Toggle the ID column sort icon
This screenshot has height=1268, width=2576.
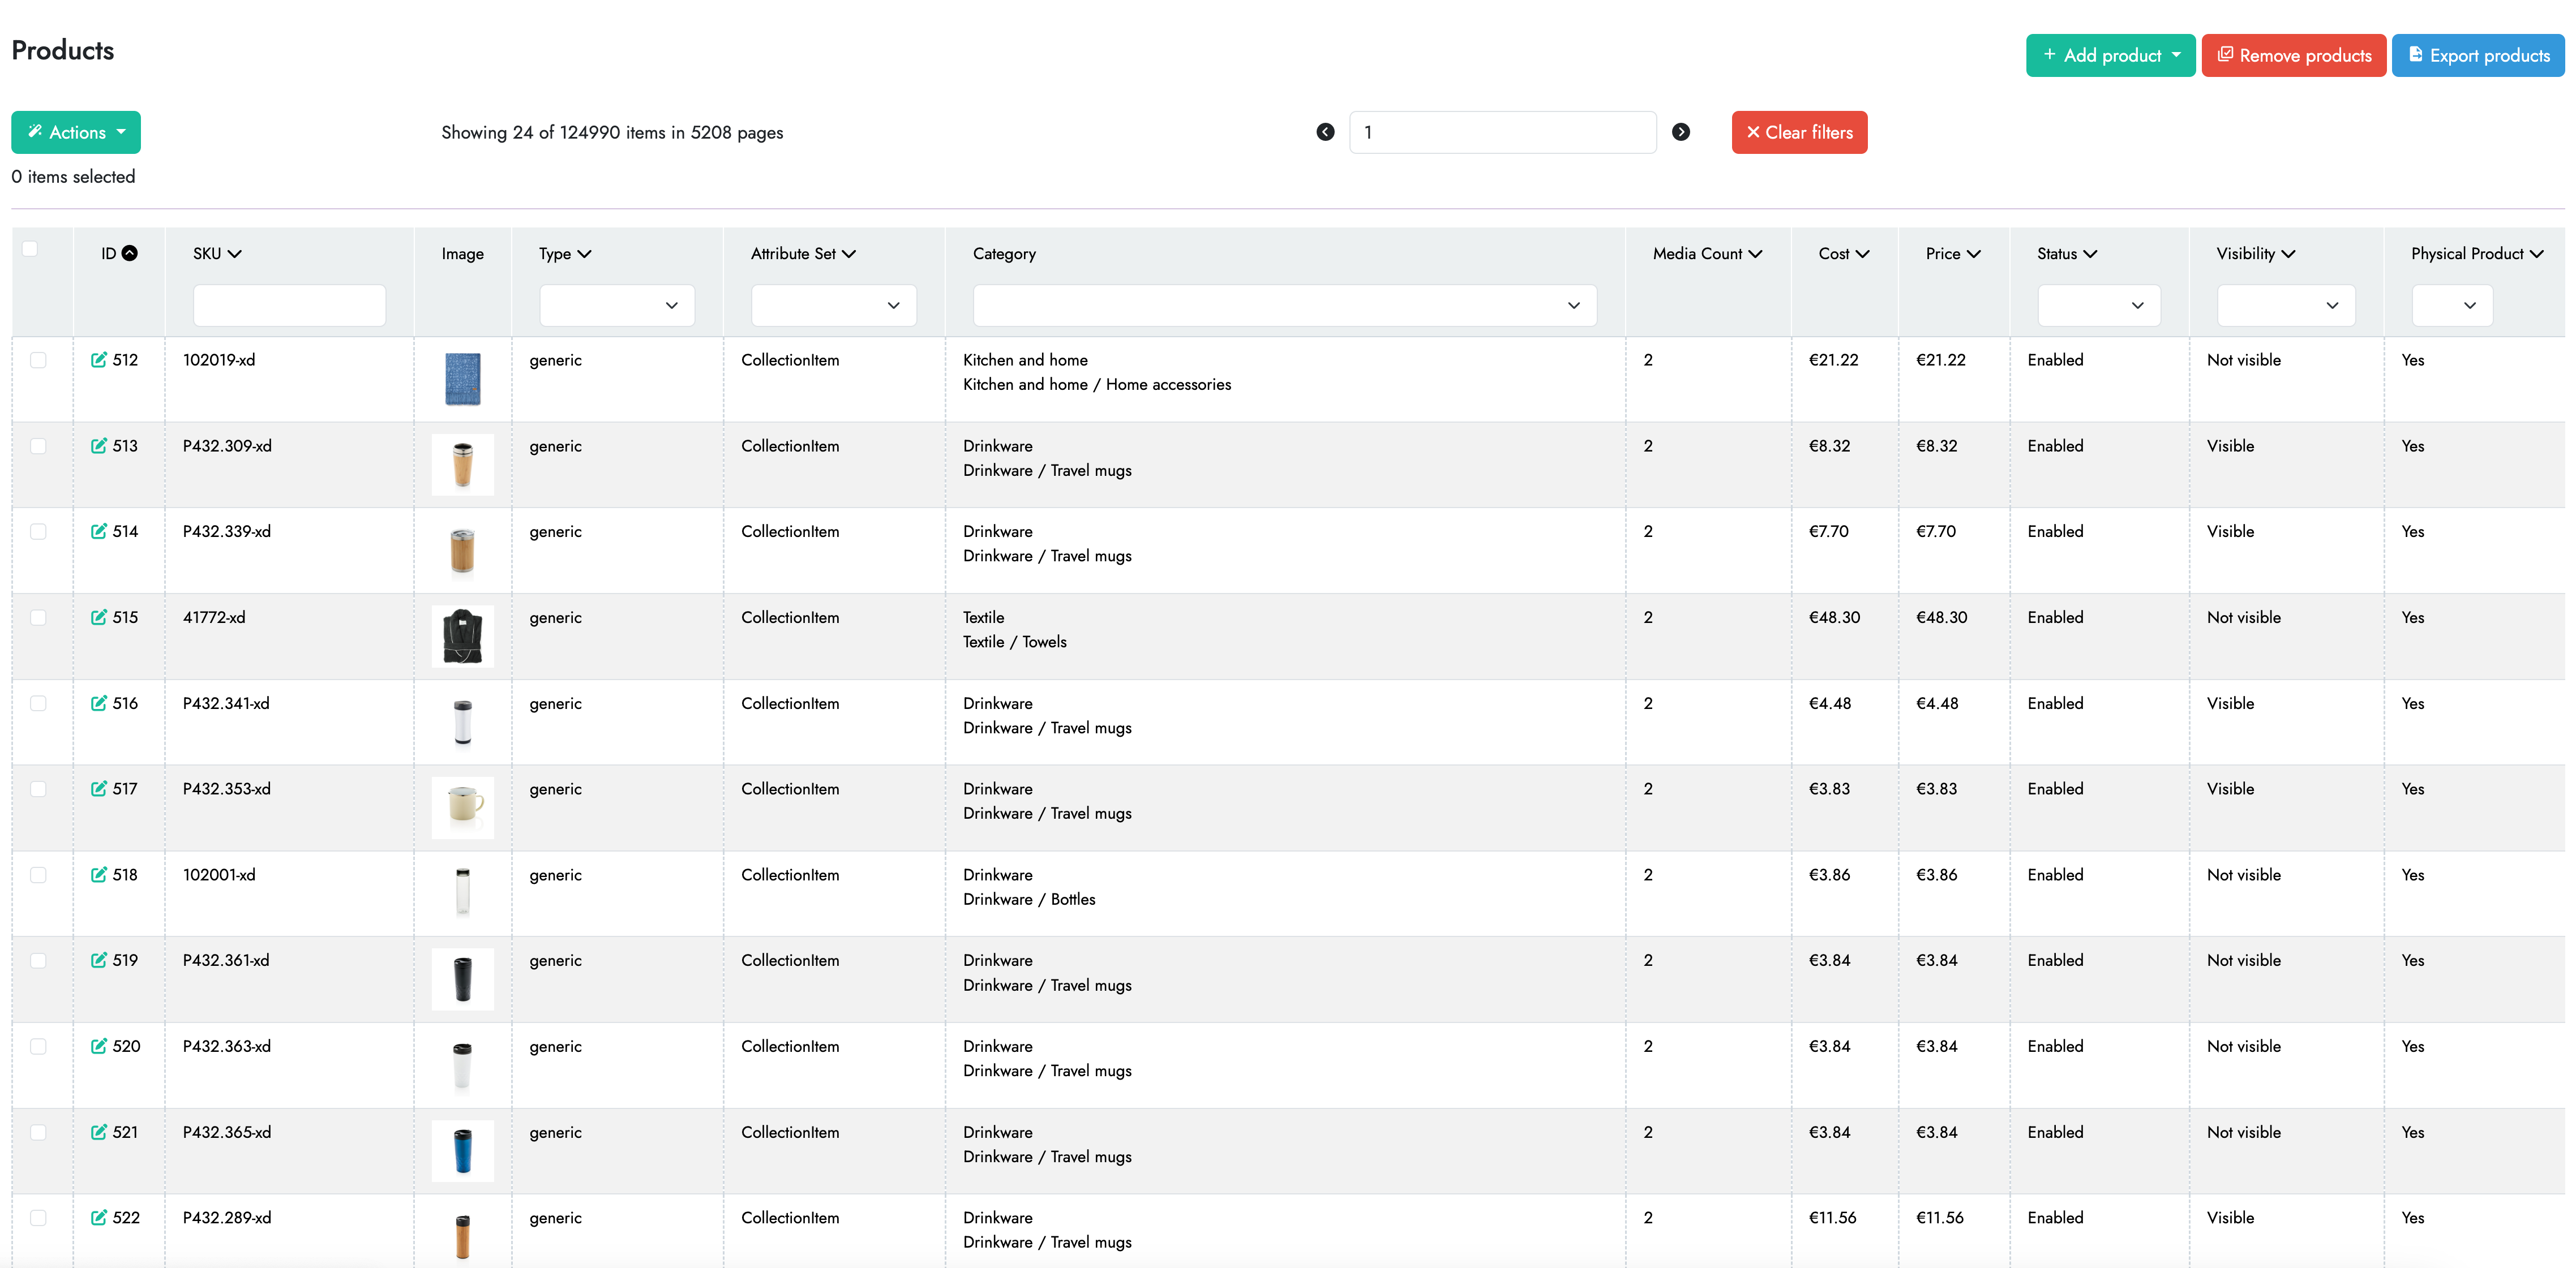[131, 253]
